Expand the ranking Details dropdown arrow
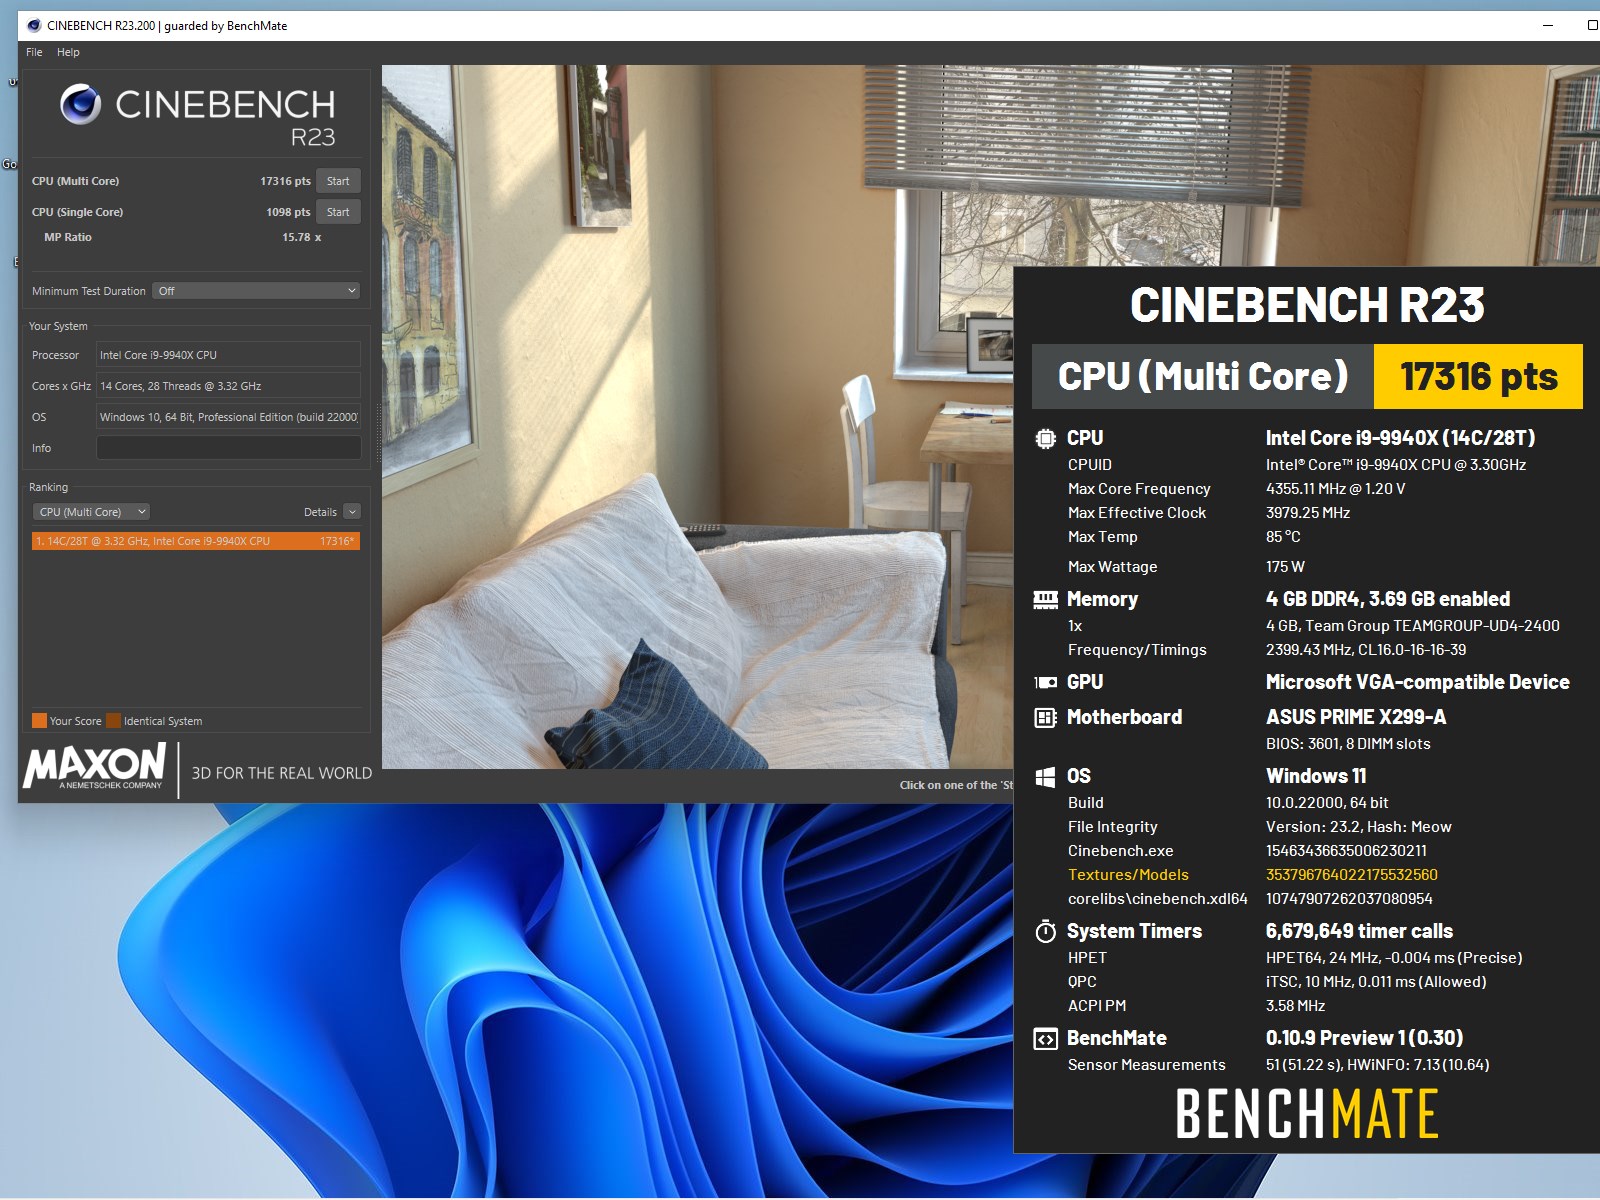Screen dimensions: 1600x1200 pyautogui.click(x=352, y=512)
